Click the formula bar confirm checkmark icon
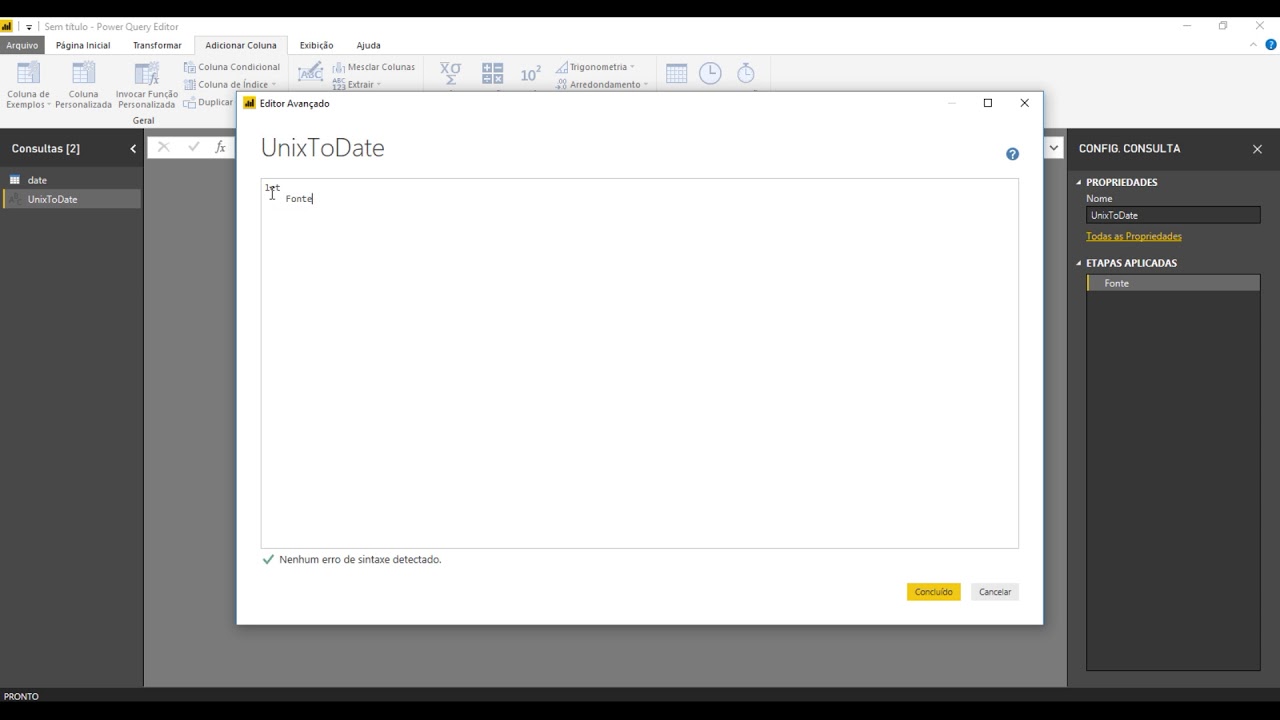The width and height of the screenshot is (1280, 720). (x=193, y=147)
